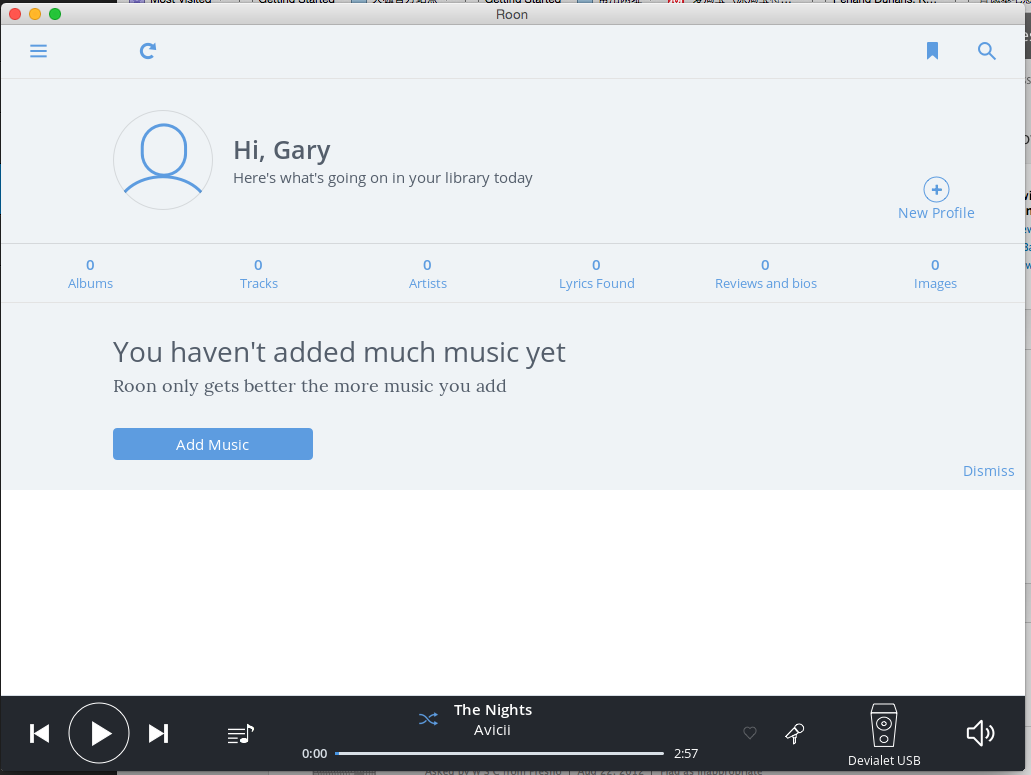Open the Tracks count
1031x775 pixels.
click(258, 274)
